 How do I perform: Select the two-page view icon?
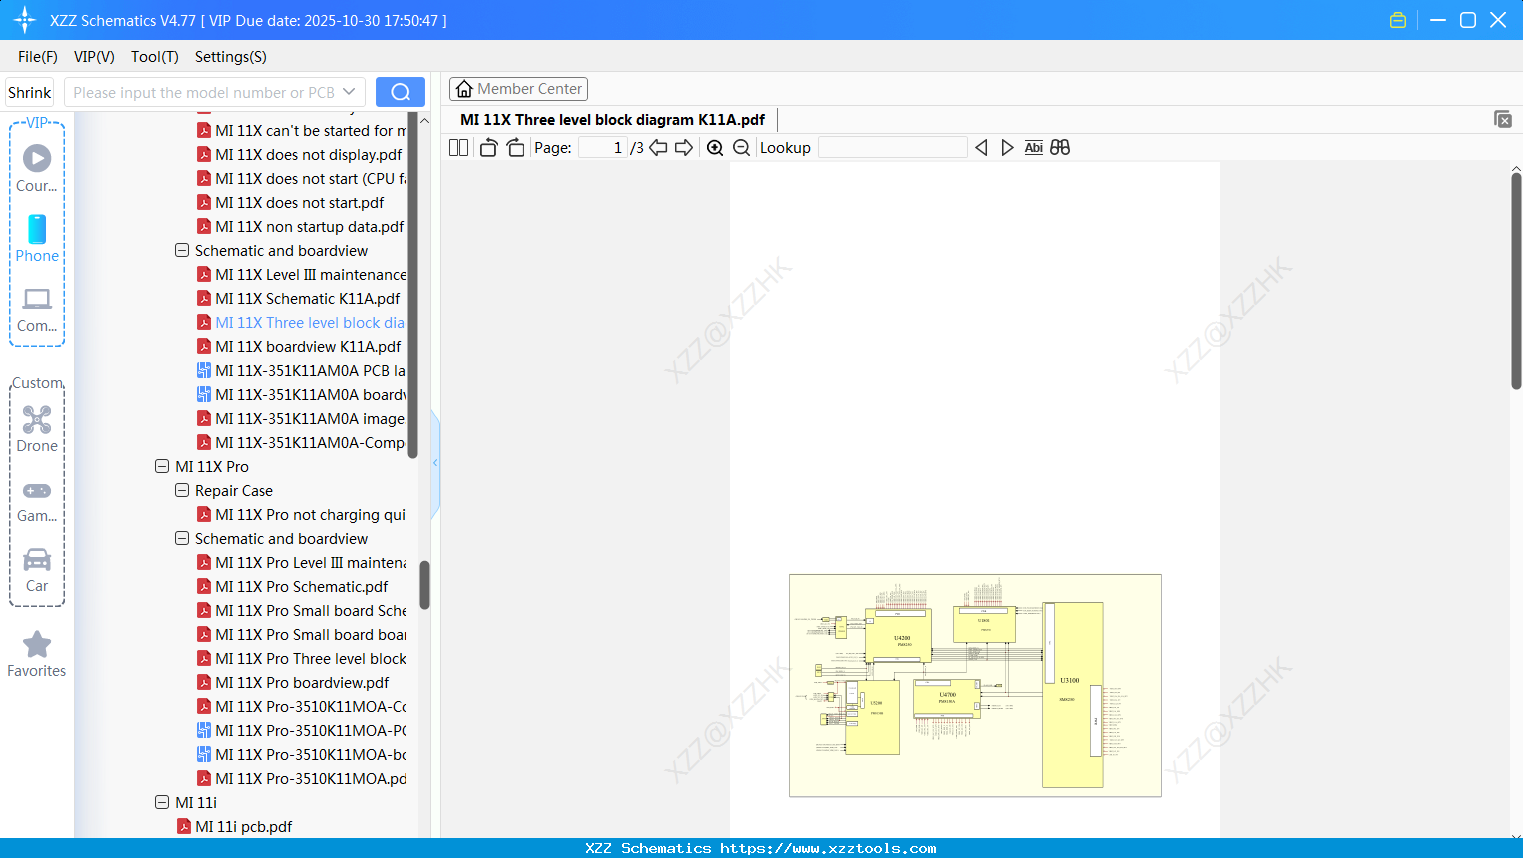(458, 147)
